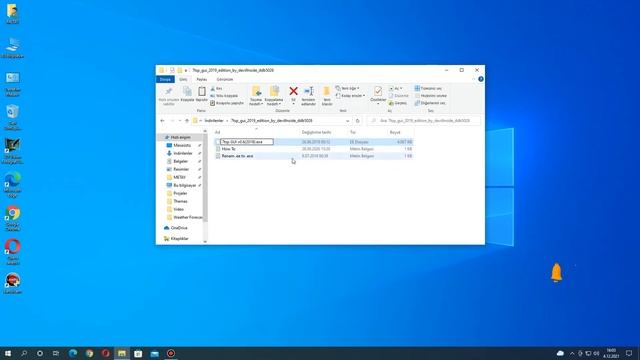Sort by the Boyut column header
This screenshot has height=360, width=640.
click(395, 132)
